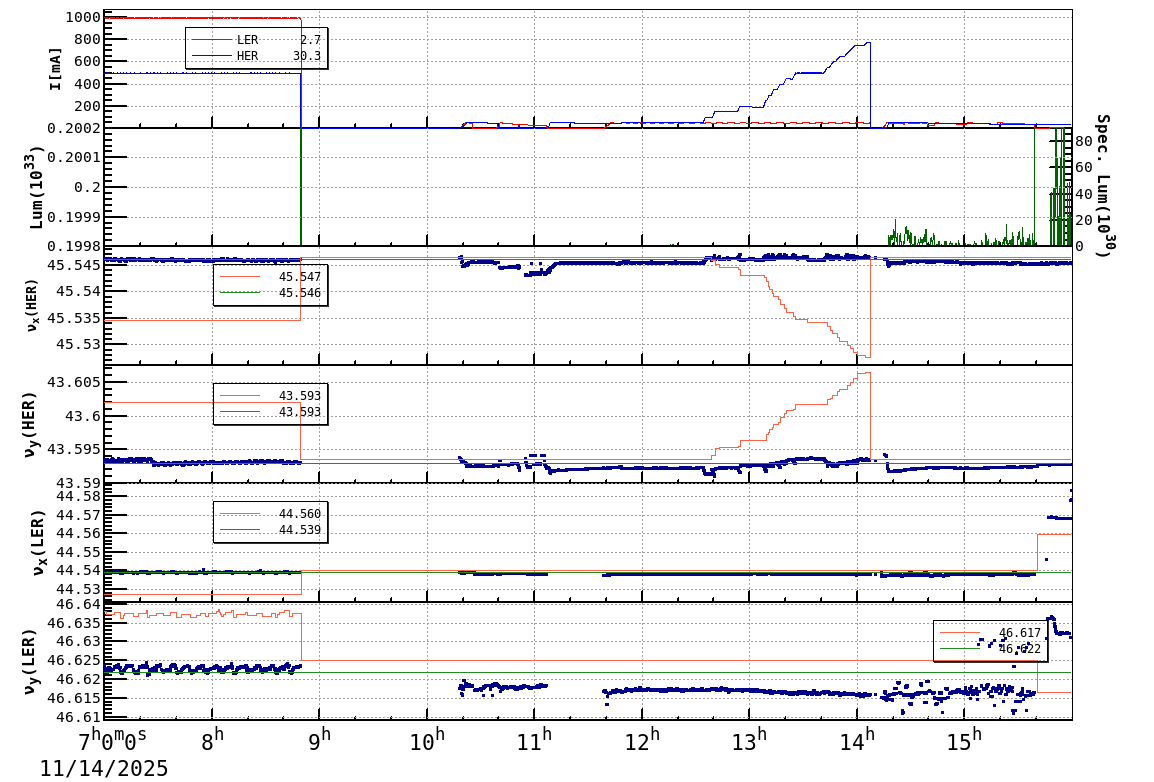Click the 0.2001 luminosity tick label

tap(74, 157)
